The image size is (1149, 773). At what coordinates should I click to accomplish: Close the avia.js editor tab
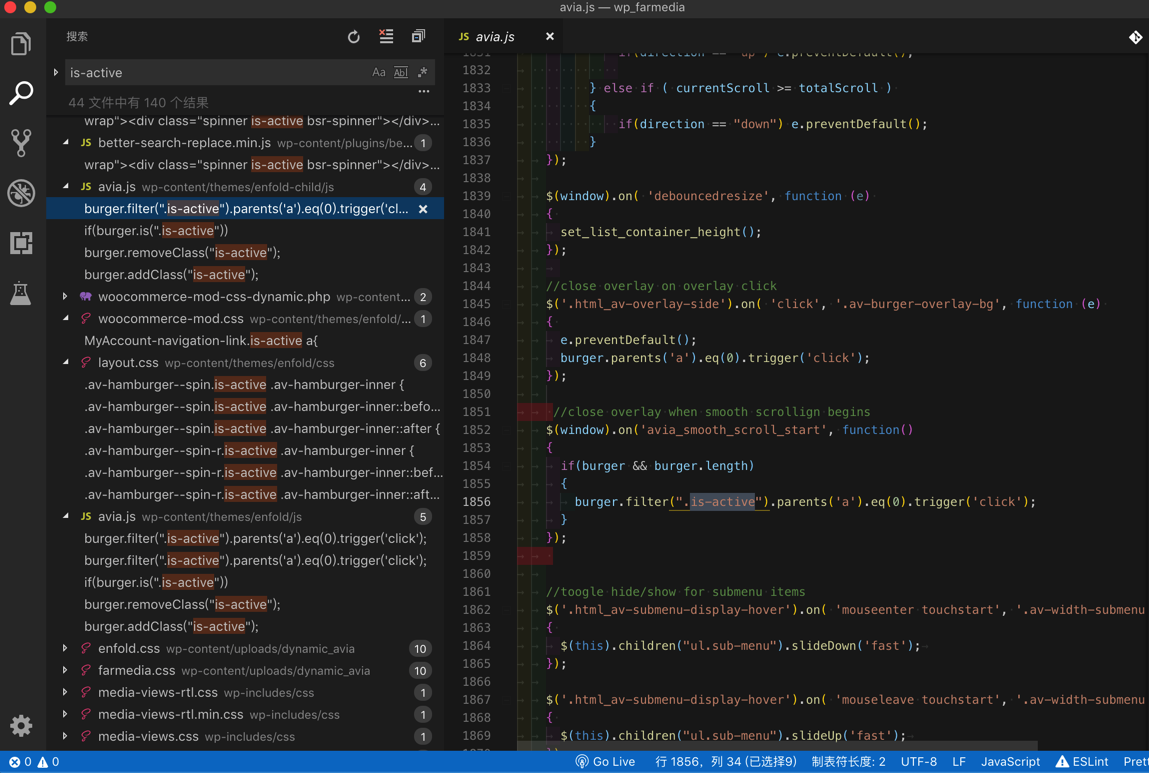coord(550,37)
